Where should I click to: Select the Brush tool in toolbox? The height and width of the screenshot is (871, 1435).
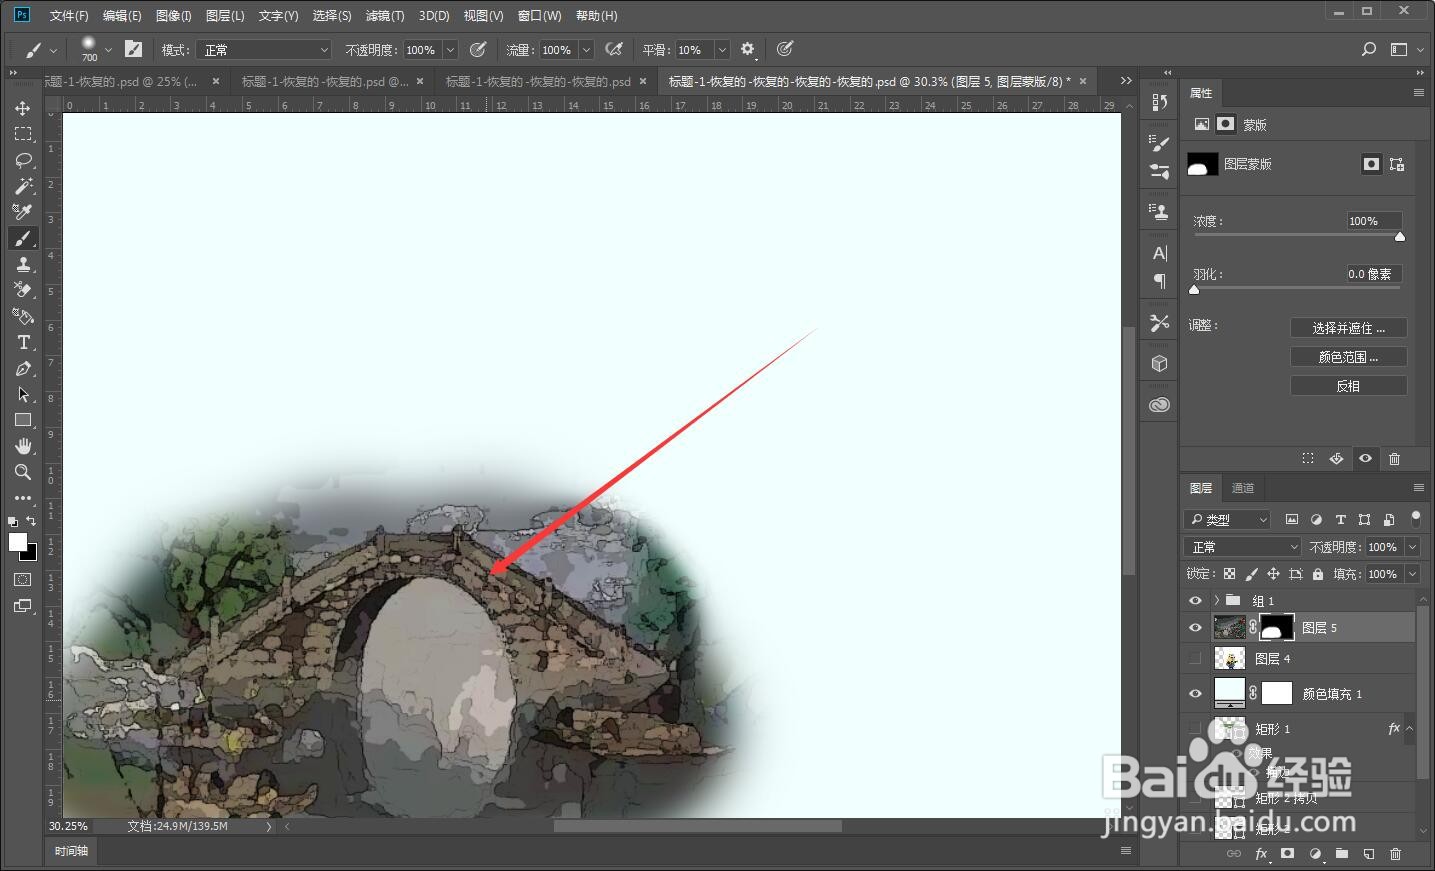pos(23,238)
